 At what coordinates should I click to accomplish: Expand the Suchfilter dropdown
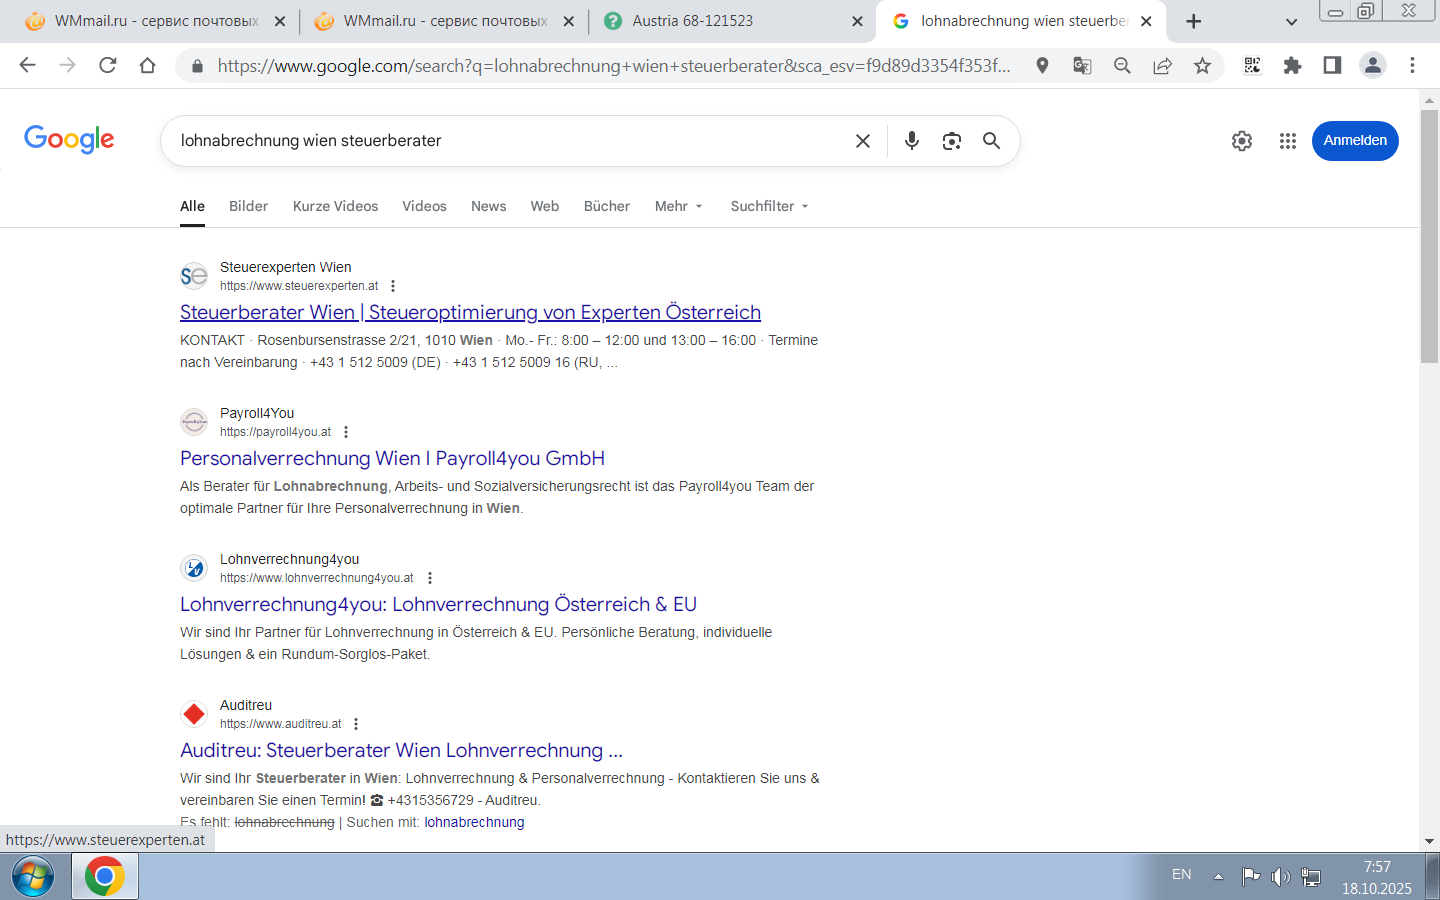click(769, 206)
